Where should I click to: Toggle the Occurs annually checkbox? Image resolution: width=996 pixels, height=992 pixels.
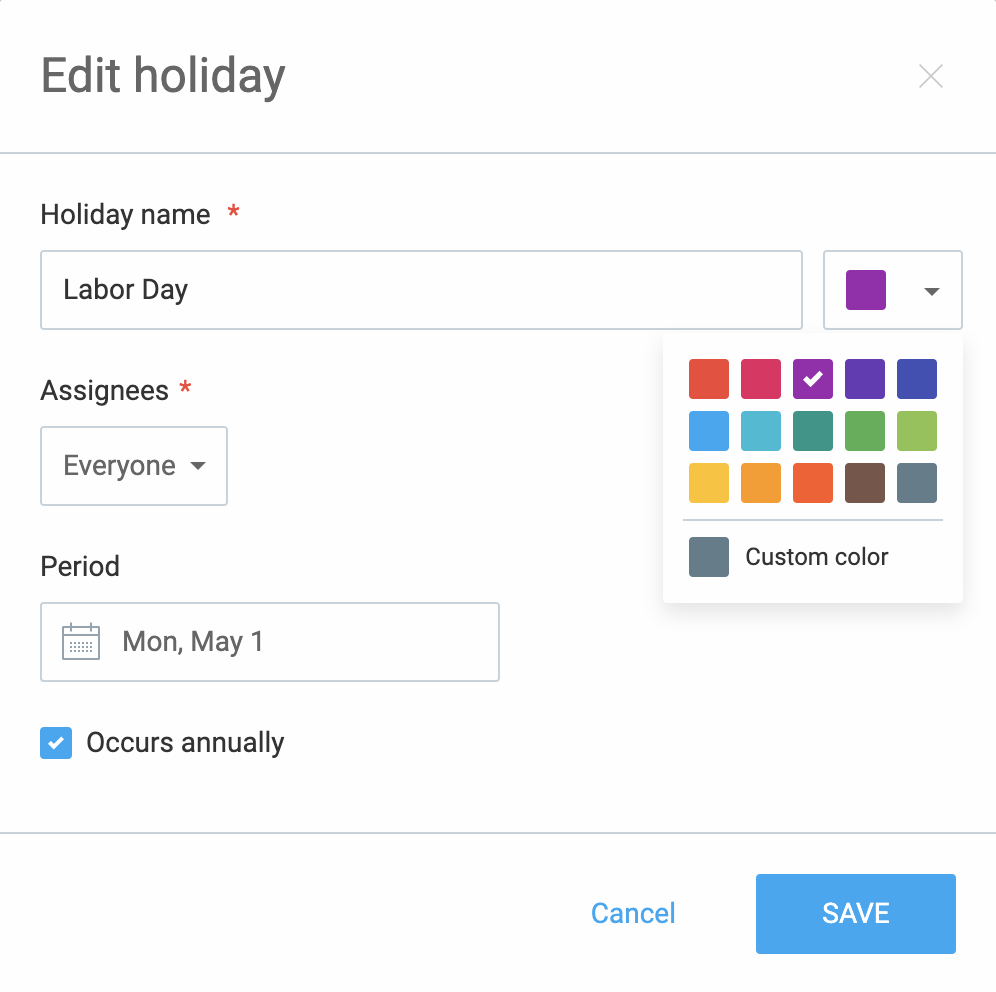[56, 742]
